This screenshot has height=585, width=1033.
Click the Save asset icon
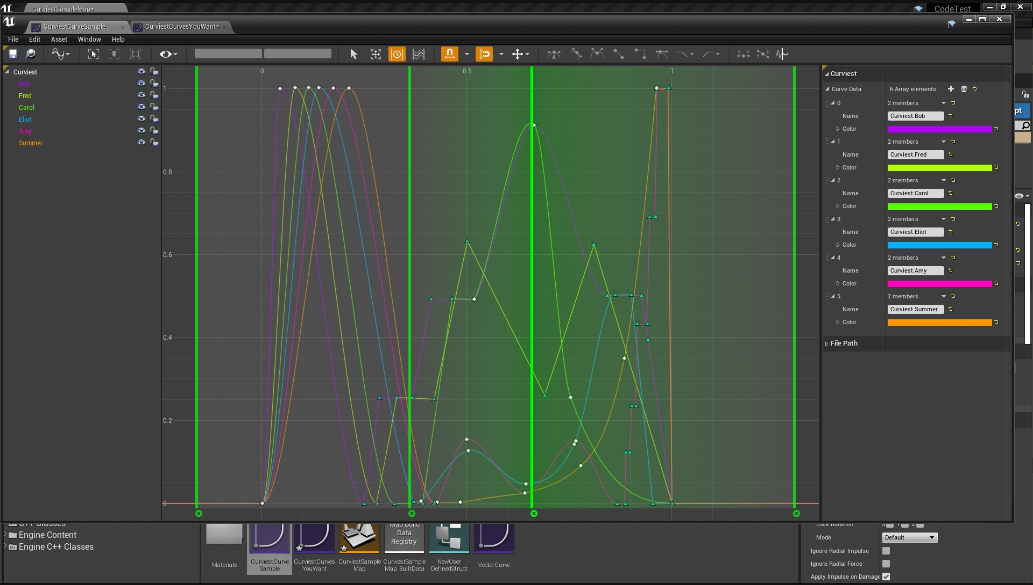pos(13,54)
